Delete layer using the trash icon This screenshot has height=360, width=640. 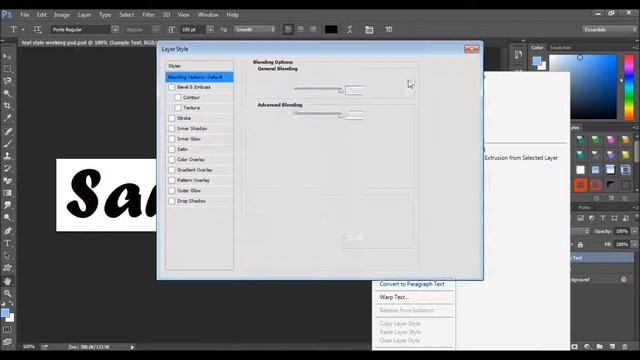[x=625, y=347]
